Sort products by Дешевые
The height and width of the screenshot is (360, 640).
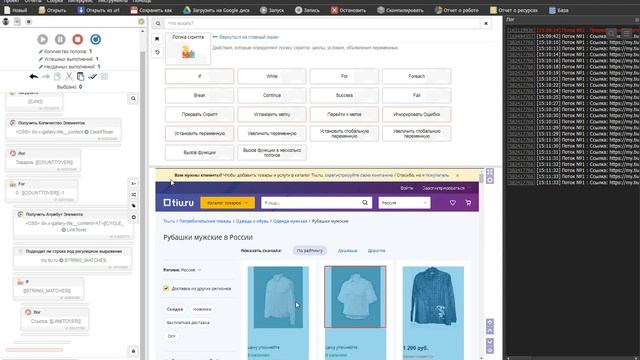tap(347, 251)
